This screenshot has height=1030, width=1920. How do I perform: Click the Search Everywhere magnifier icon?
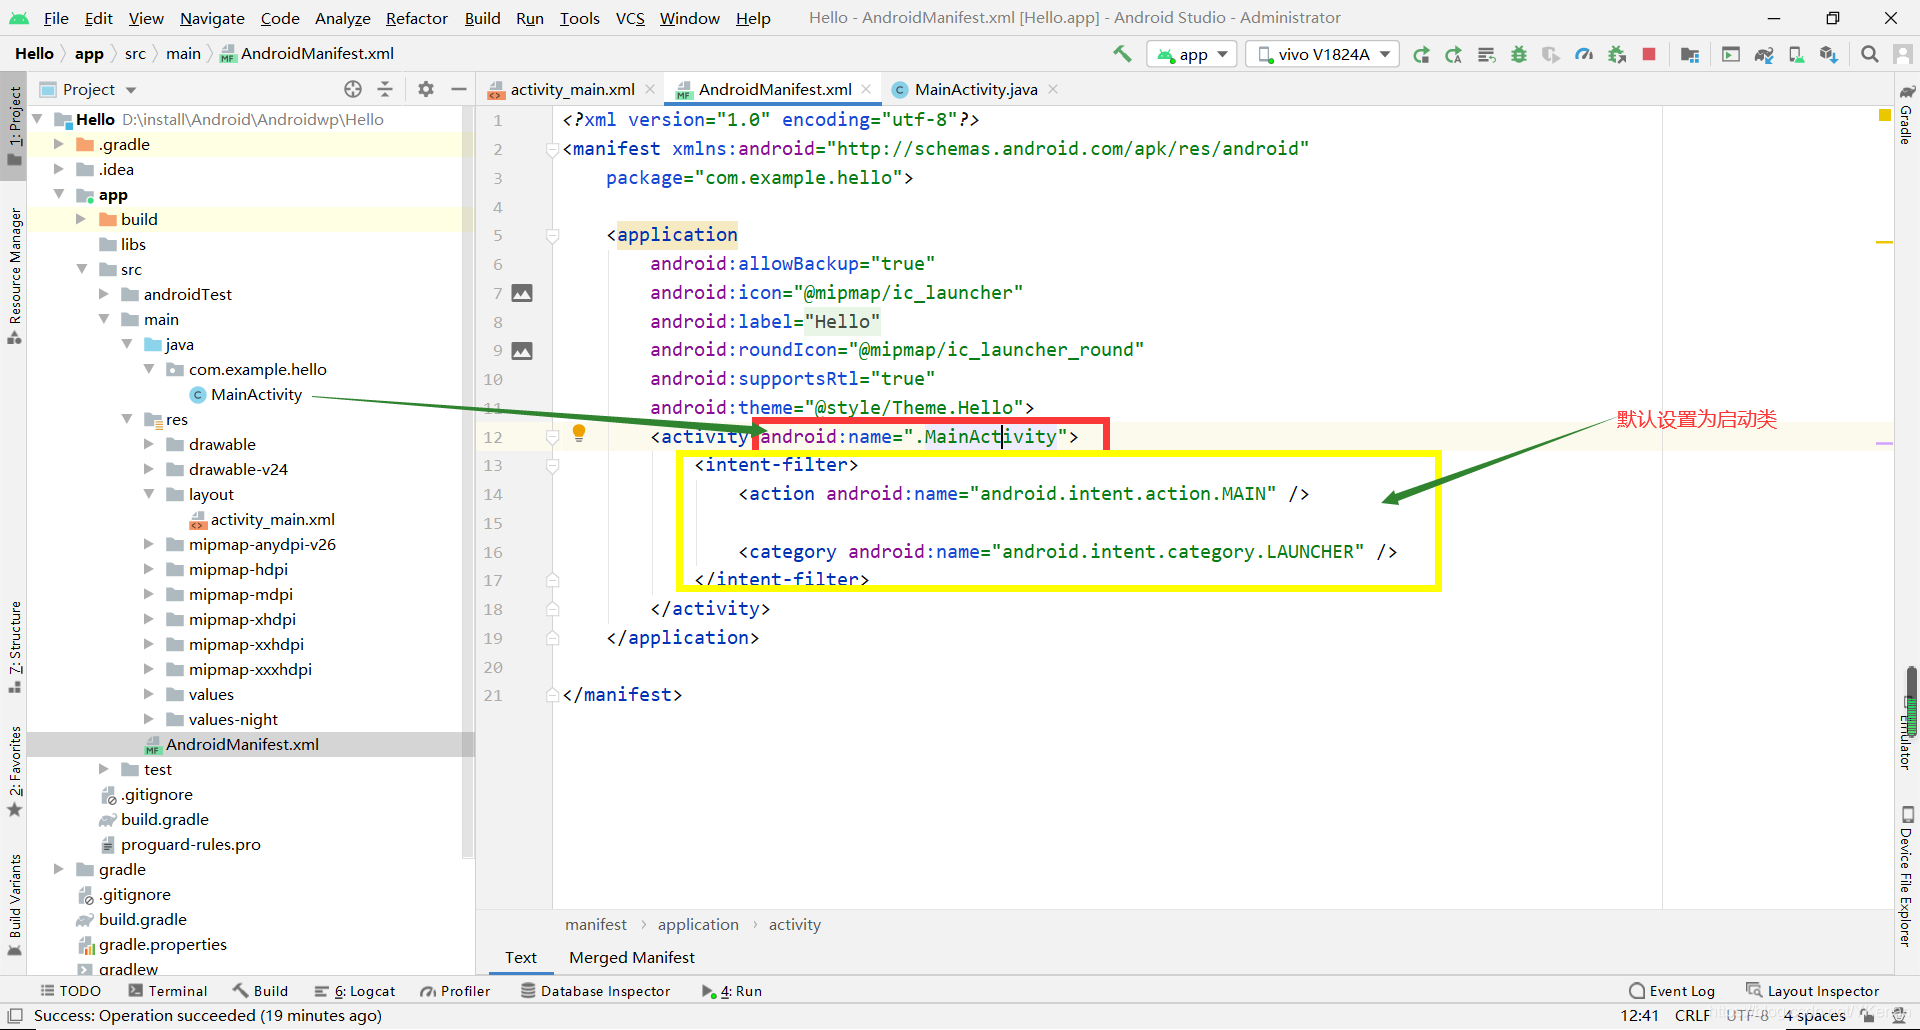[1869, 54]
